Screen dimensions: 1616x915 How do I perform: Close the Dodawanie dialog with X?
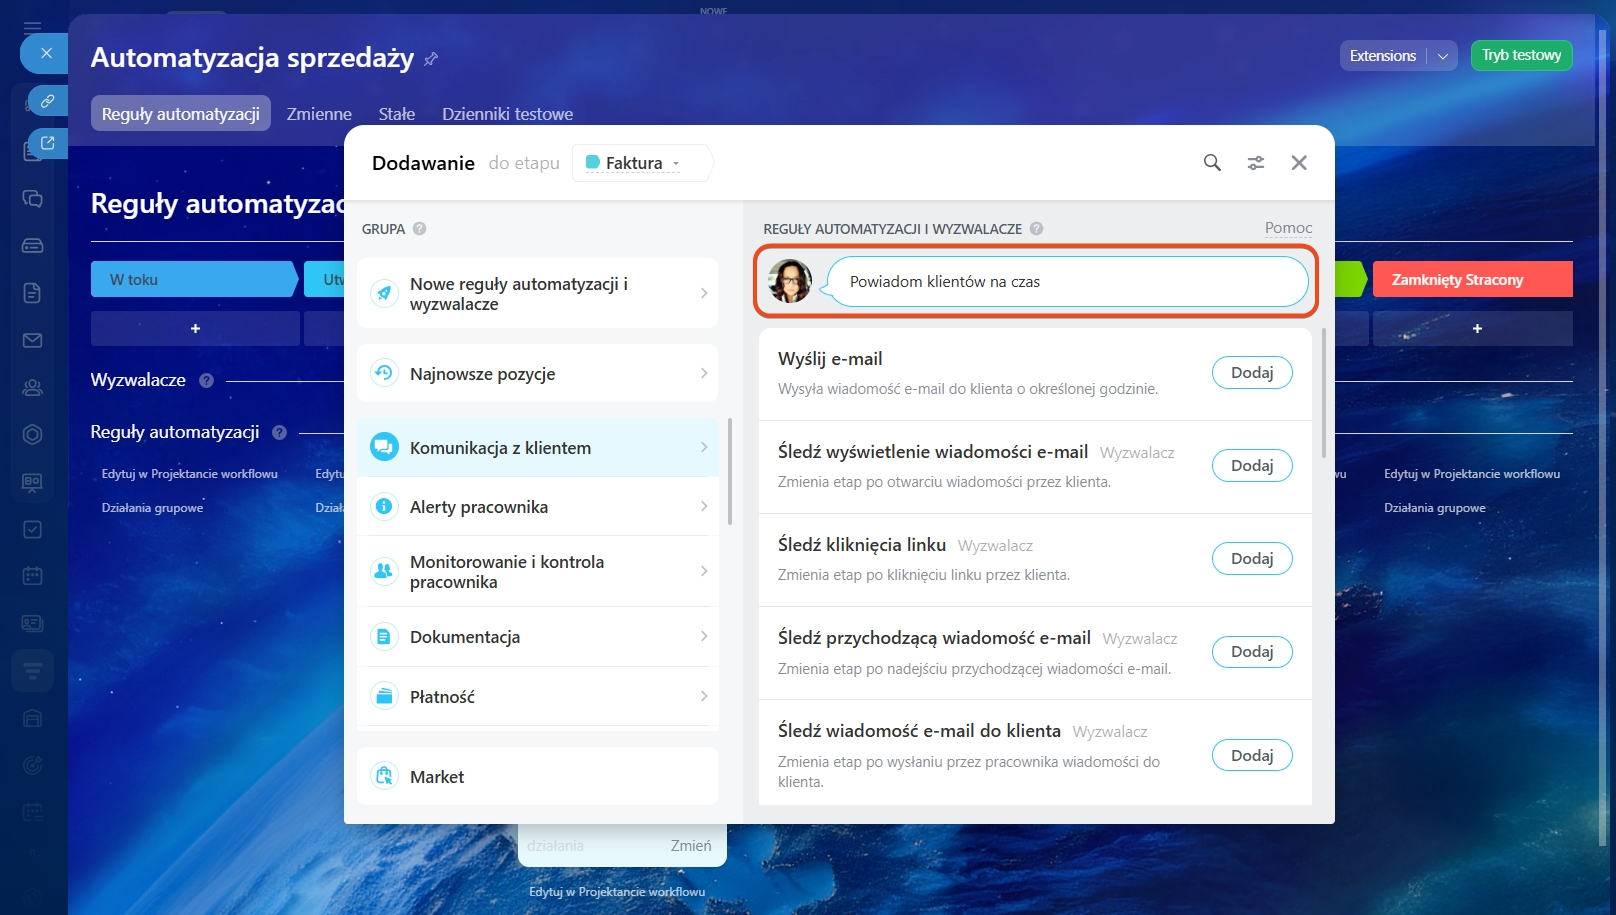pos(1299,163)
